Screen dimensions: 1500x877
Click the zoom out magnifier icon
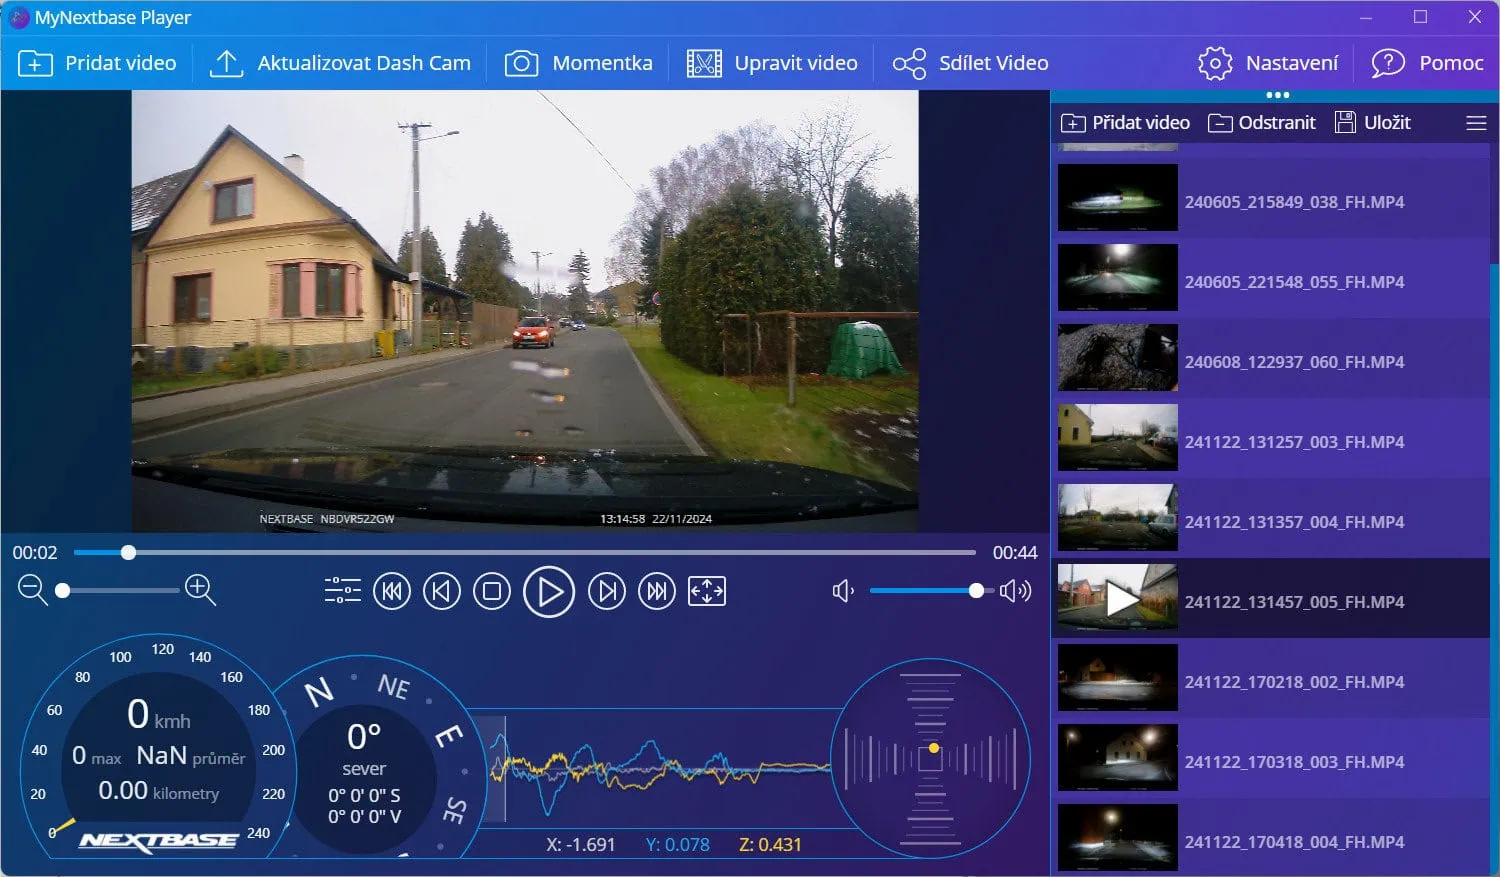point(32,590)
